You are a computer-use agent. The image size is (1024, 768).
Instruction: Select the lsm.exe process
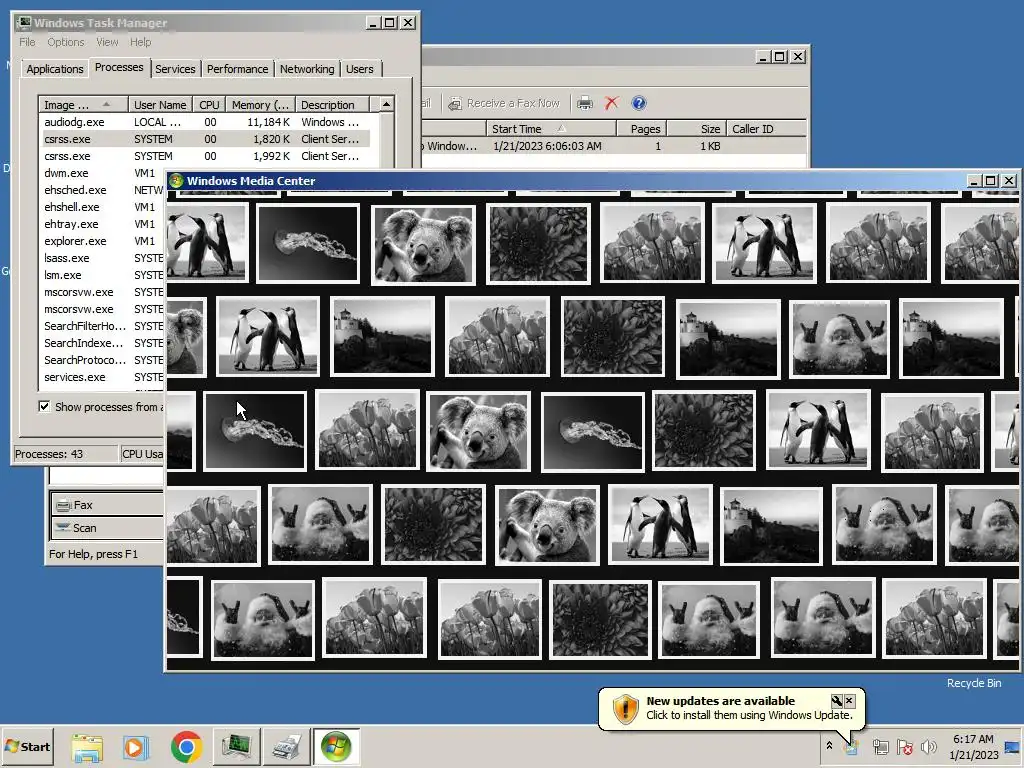102,275
